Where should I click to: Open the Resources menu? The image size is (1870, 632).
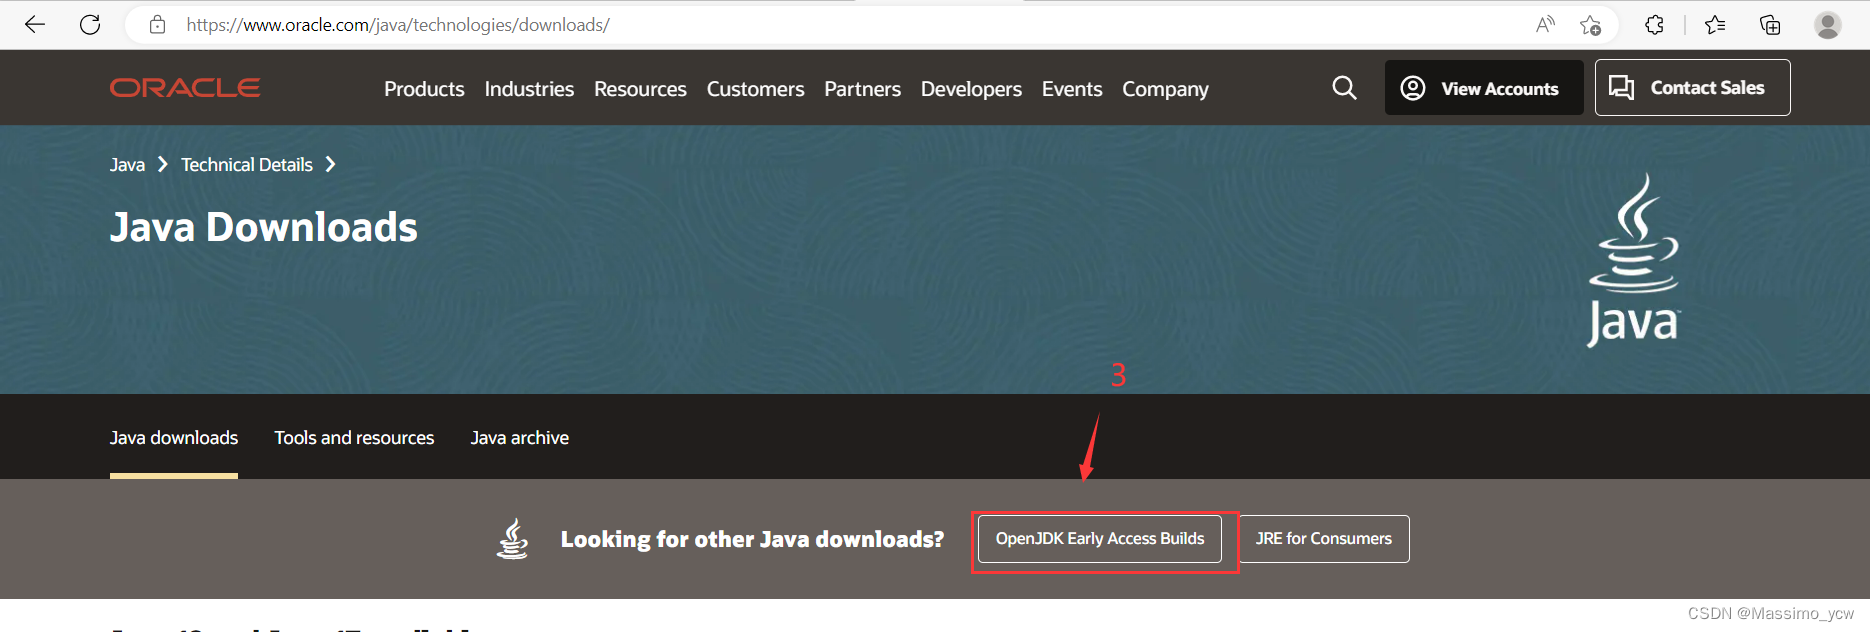click(x=640, y=89)
